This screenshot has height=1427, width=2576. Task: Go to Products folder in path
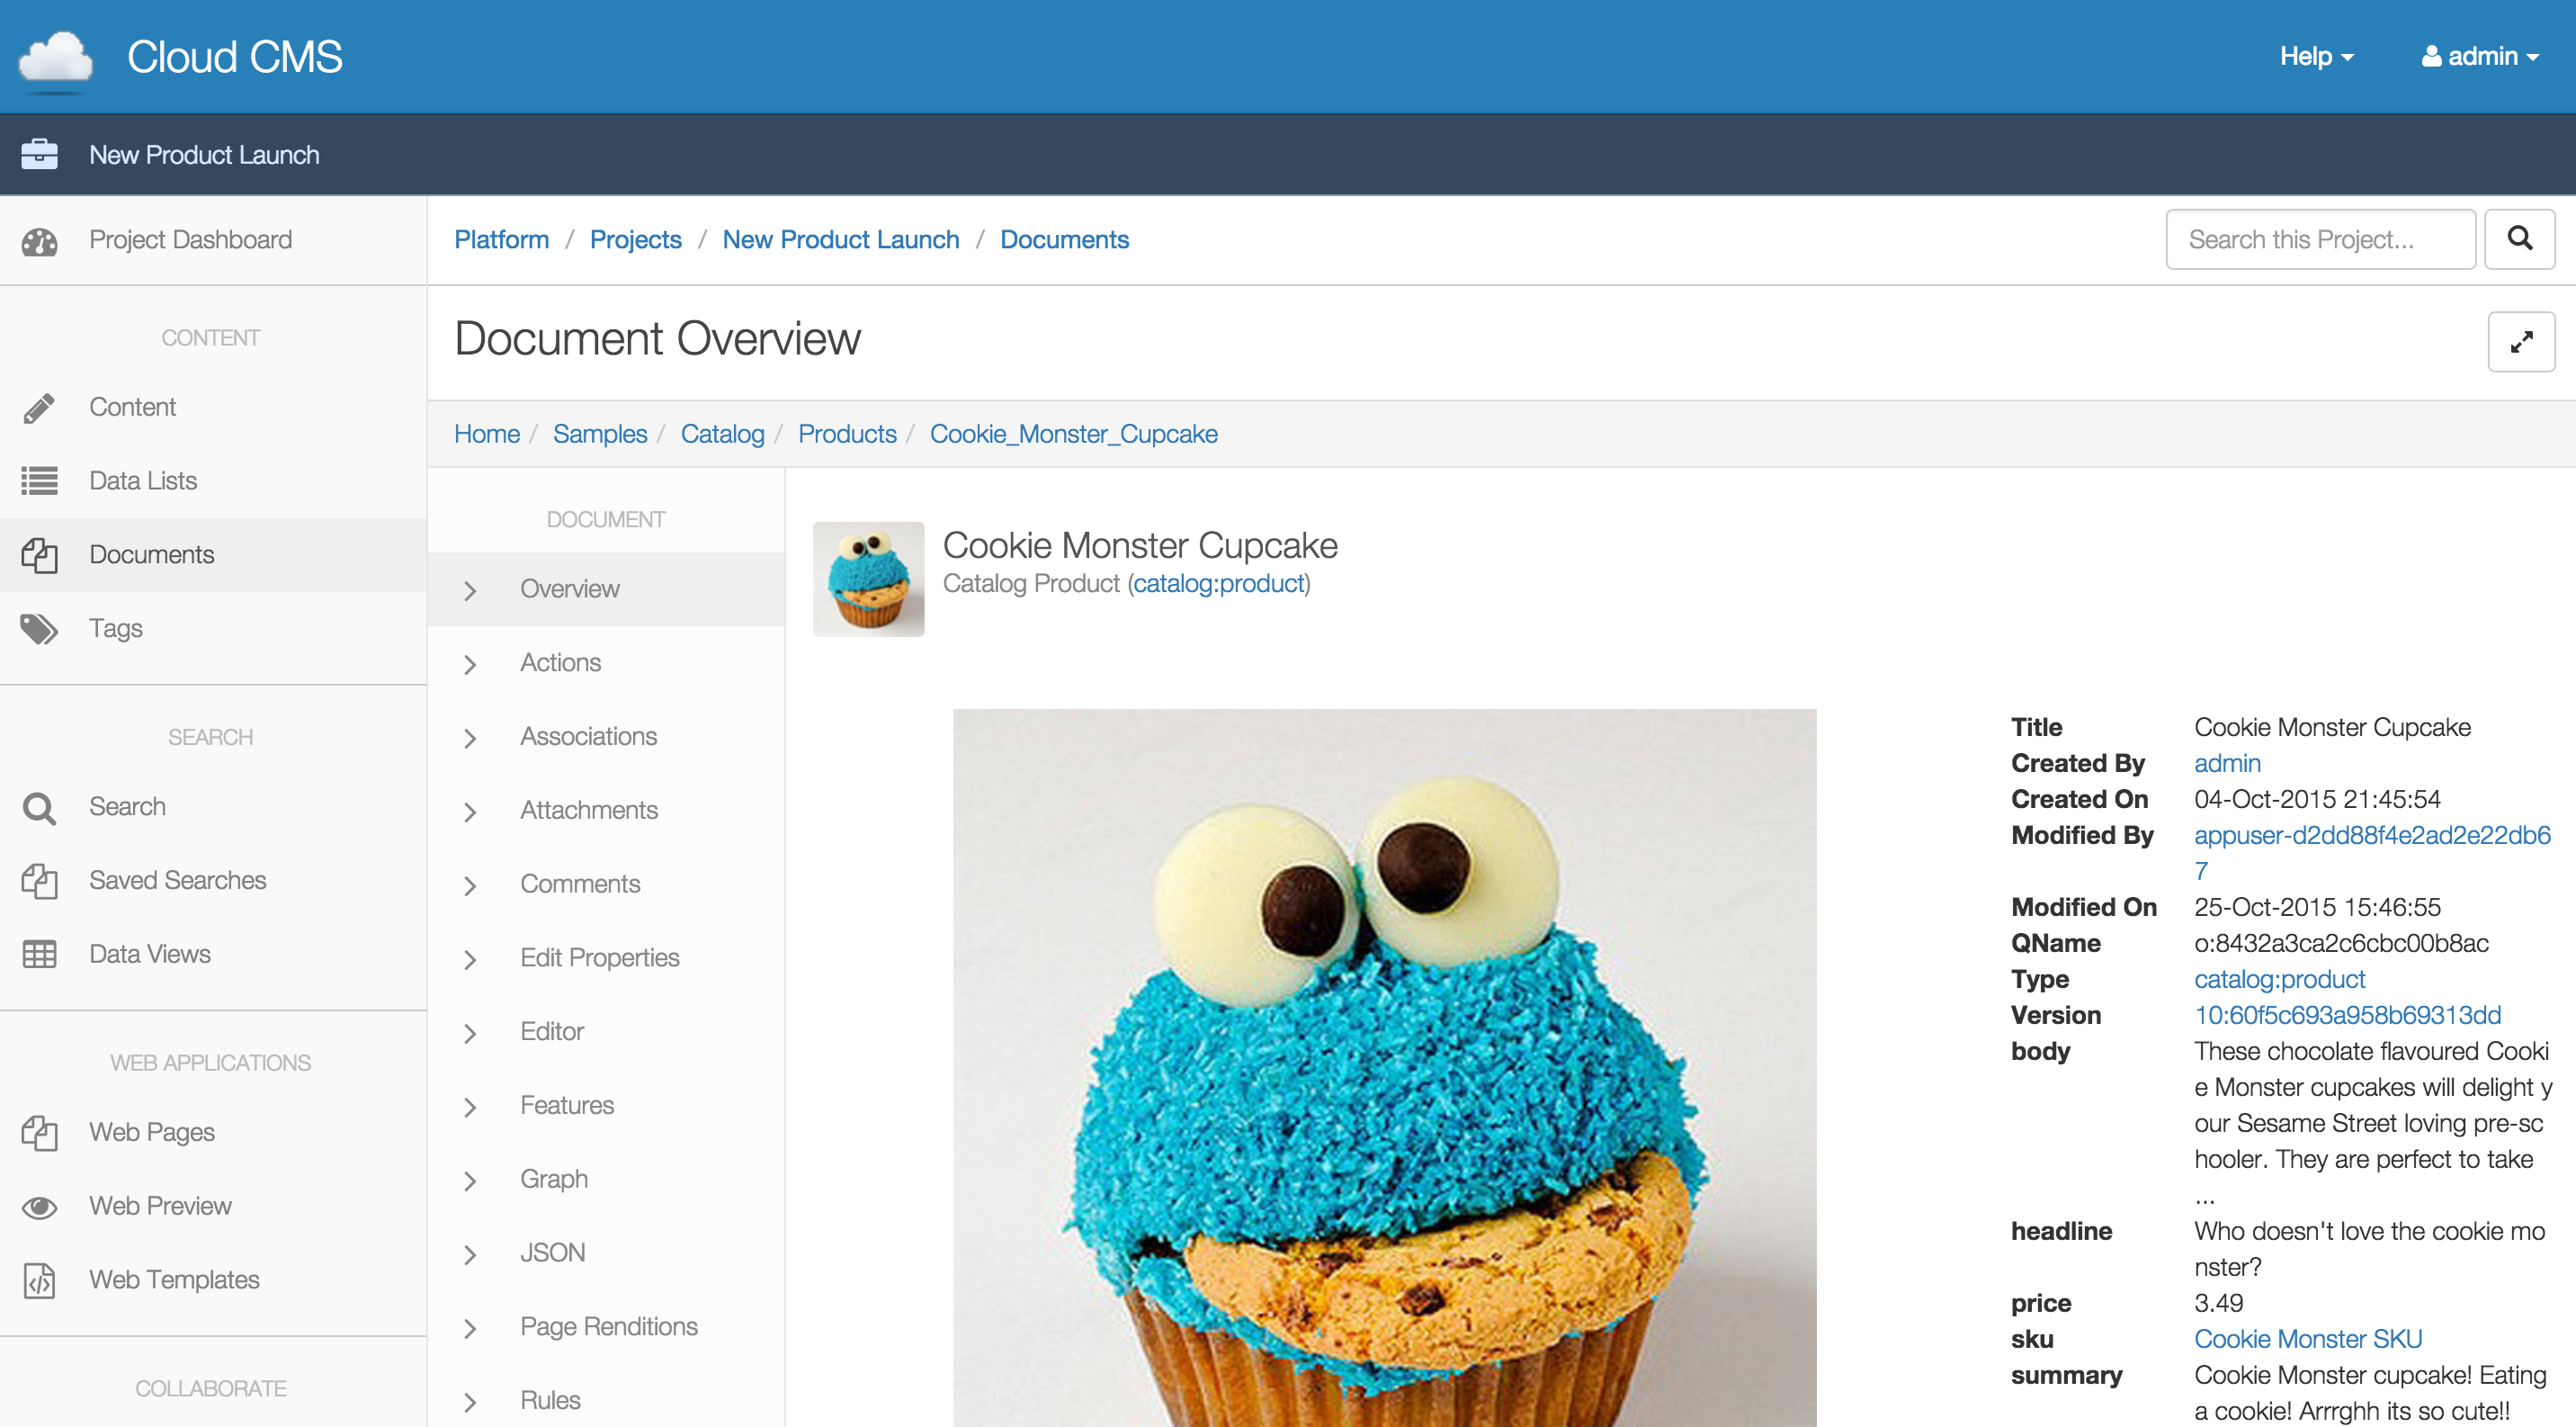tap(847, 434)
